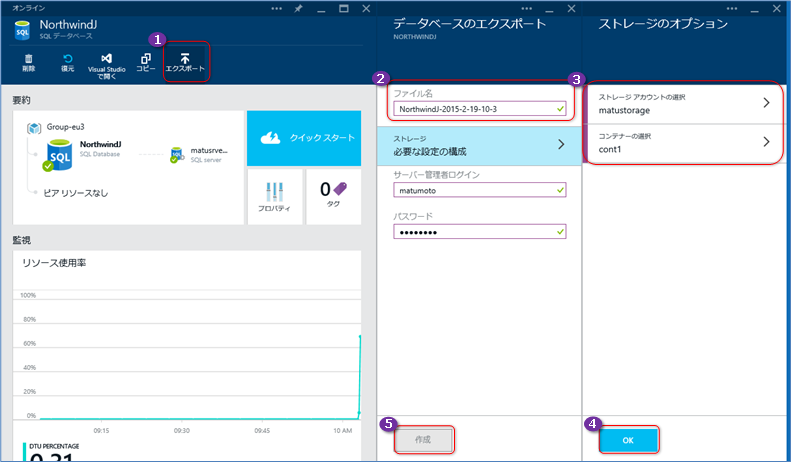This screenshot has height=464, width=800.
Task: Open the Tags (タグ) tile
Action: tap(334, 197)
